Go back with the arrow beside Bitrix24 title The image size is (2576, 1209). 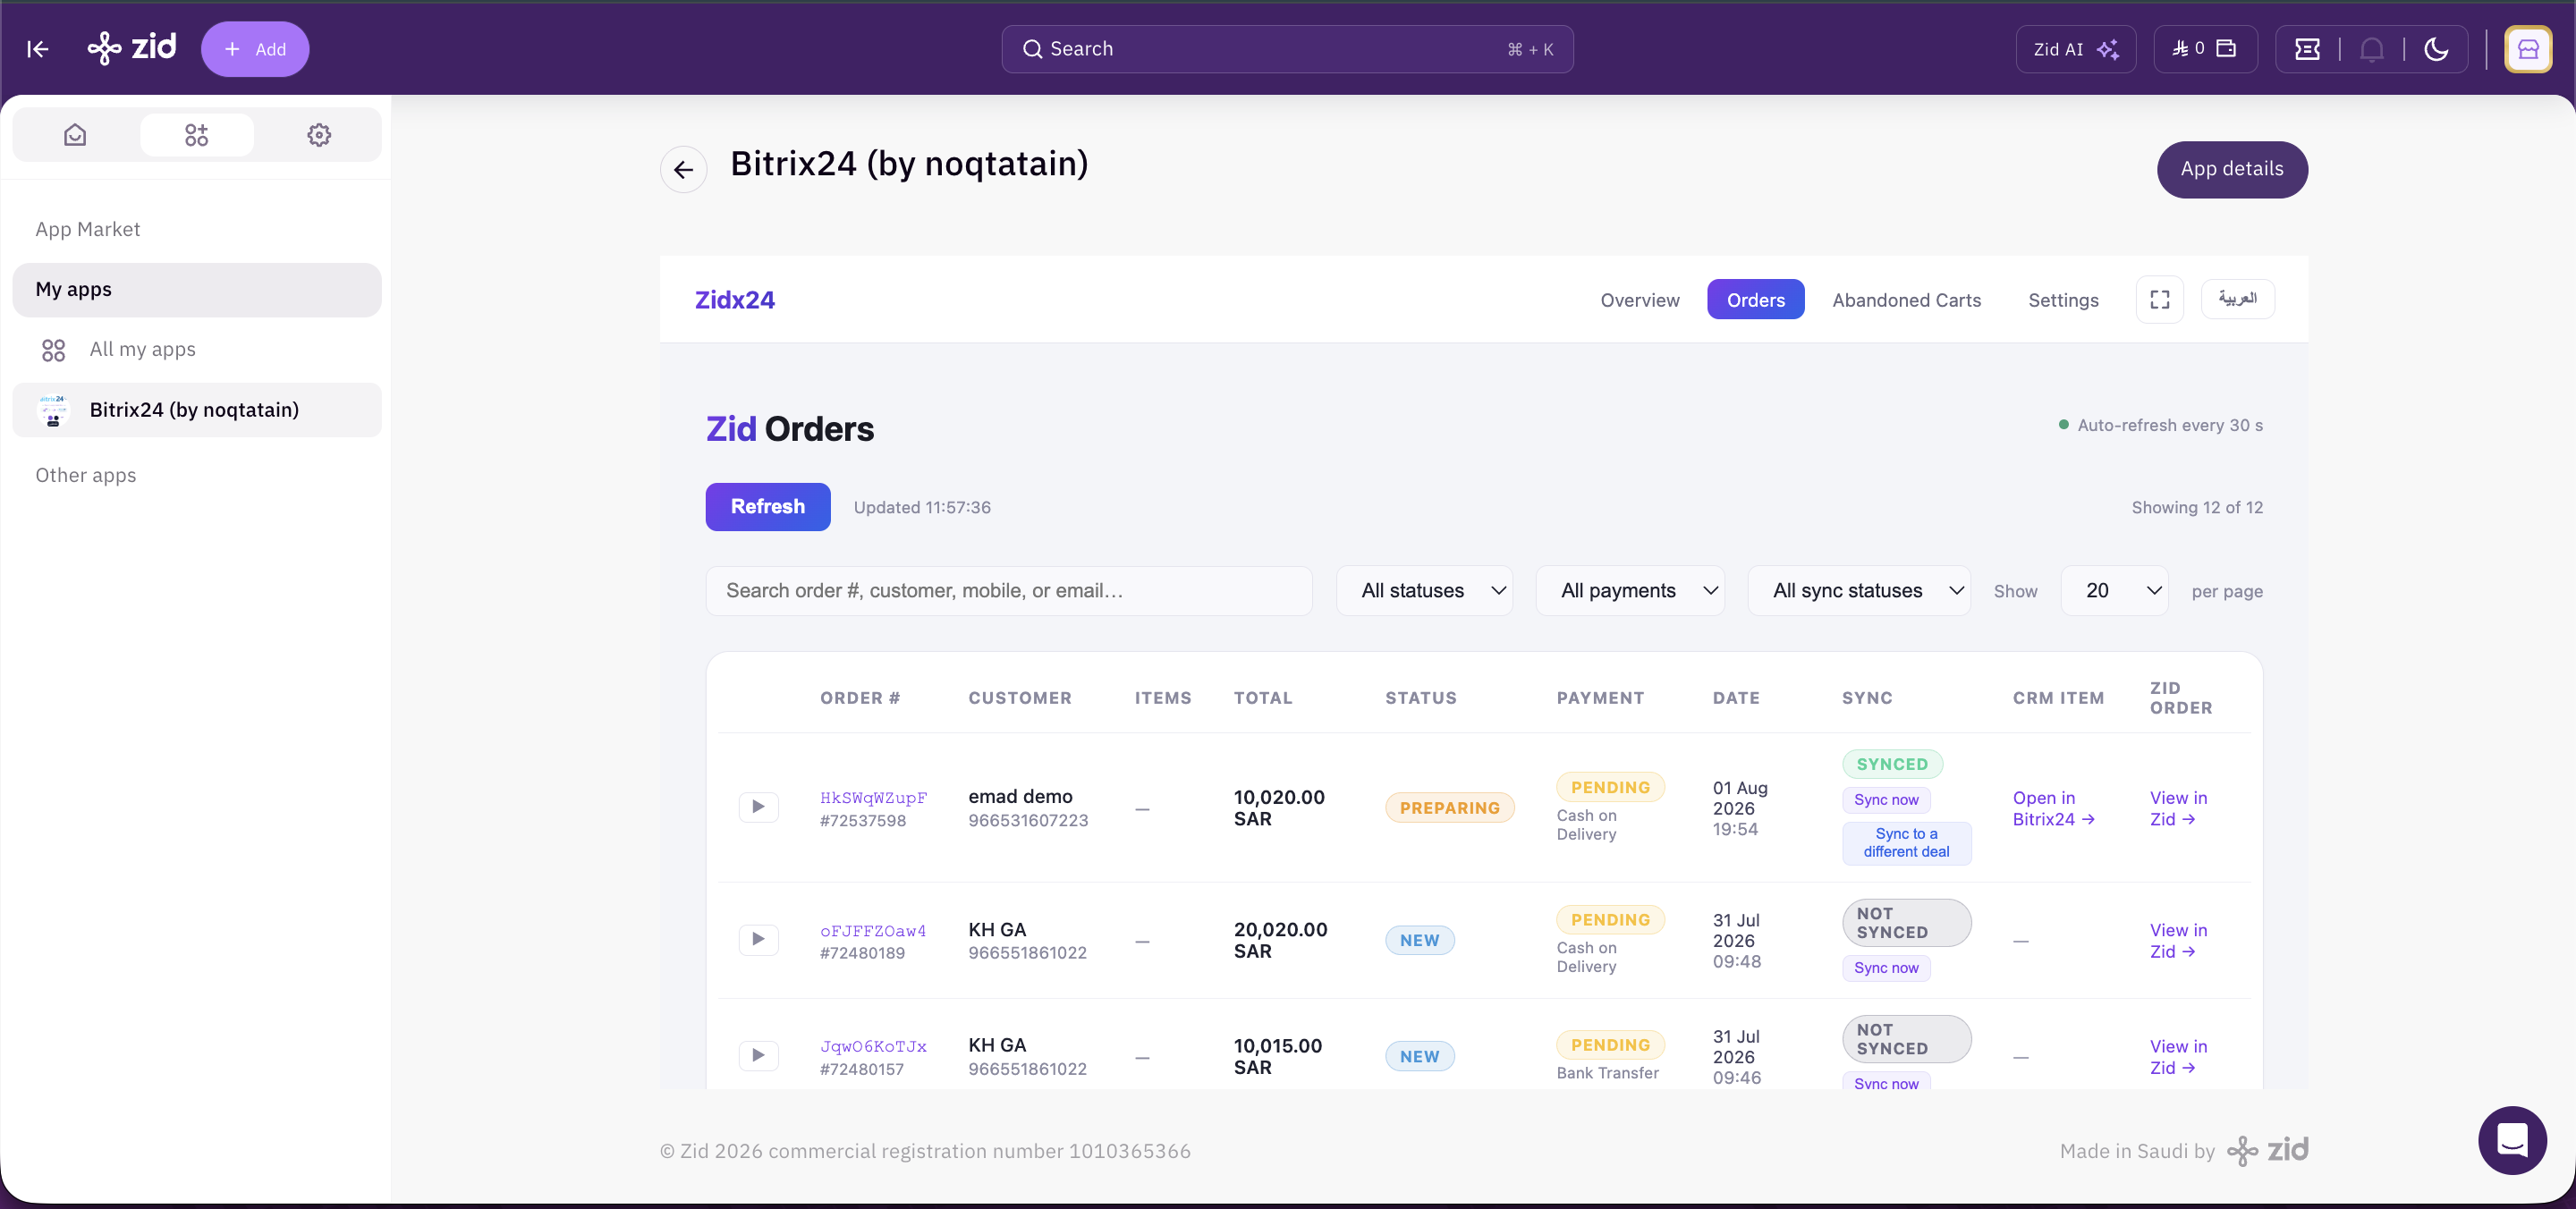coord(683,169)
